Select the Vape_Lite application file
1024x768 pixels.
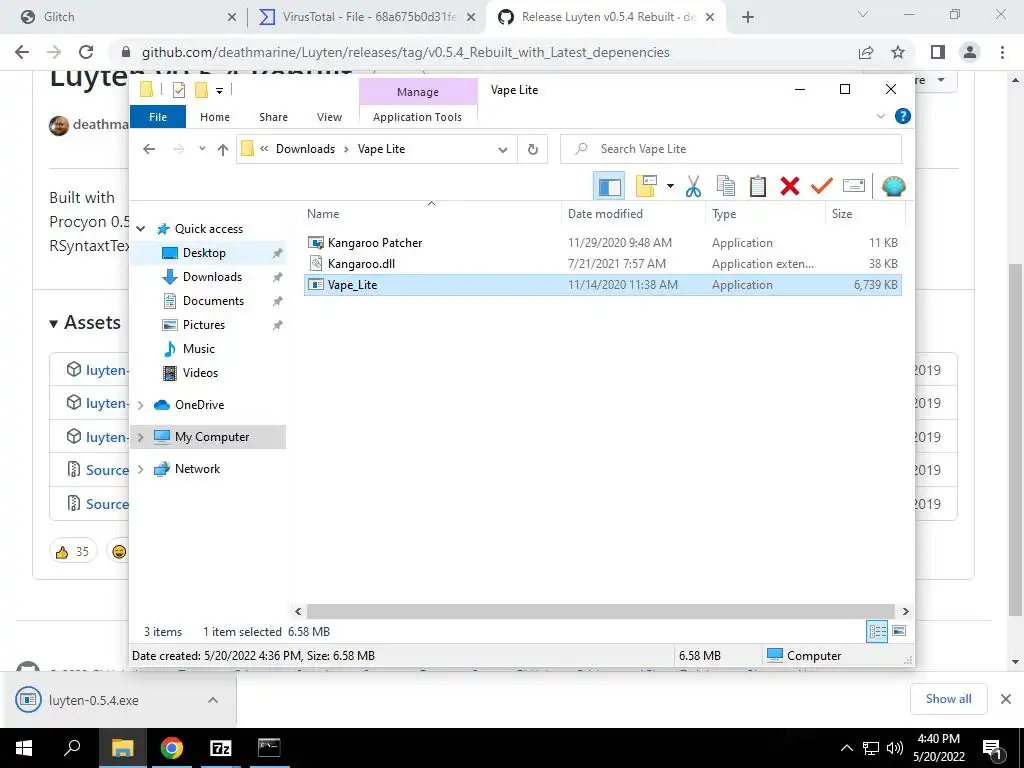[603, 285]
